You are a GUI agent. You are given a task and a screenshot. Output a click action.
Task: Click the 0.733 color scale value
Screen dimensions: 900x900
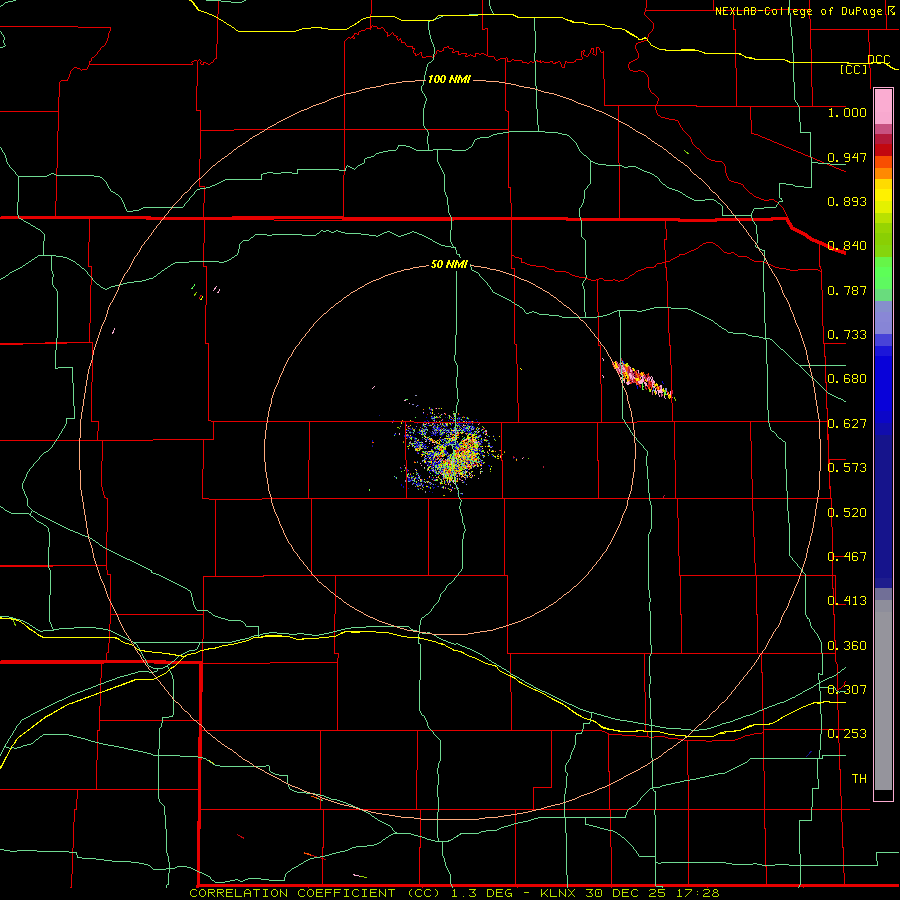click(847, 335)
